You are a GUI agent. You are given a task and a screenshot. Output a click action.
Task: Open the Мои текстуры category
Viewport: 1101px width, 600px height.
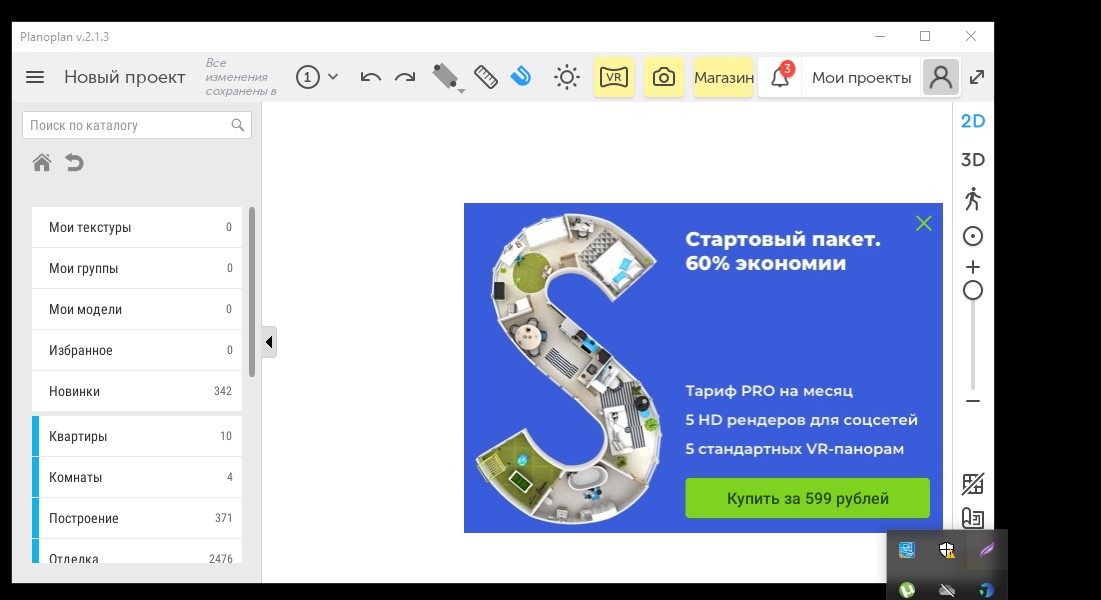click(x=137, y=227)
